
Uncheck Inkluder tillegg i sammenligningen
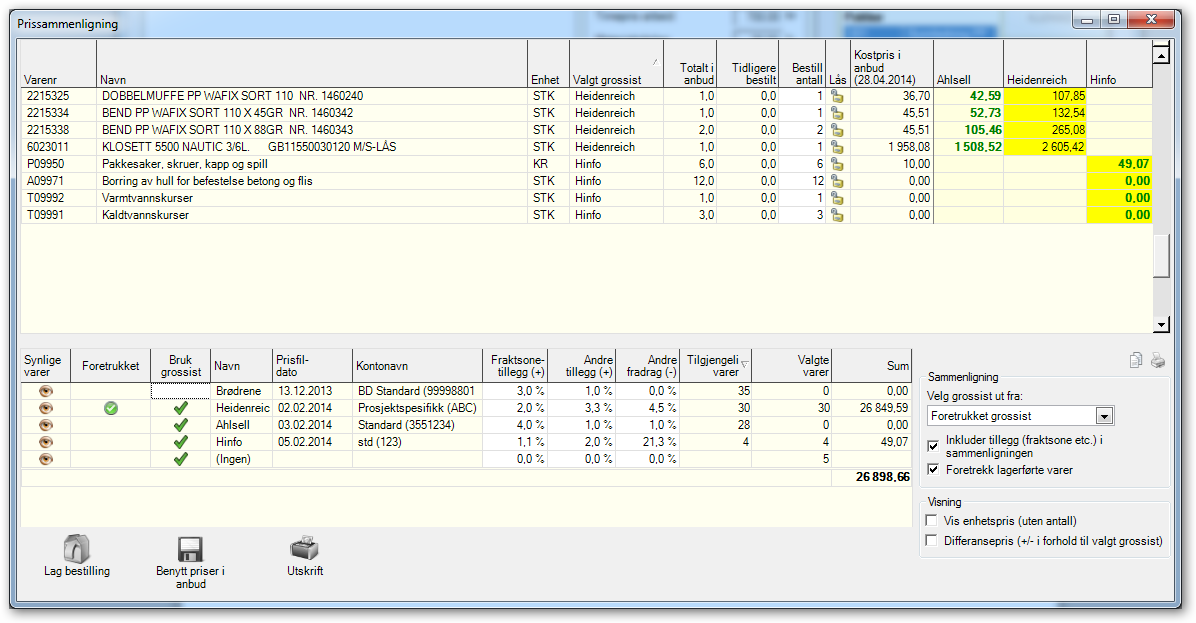[933, 445]
